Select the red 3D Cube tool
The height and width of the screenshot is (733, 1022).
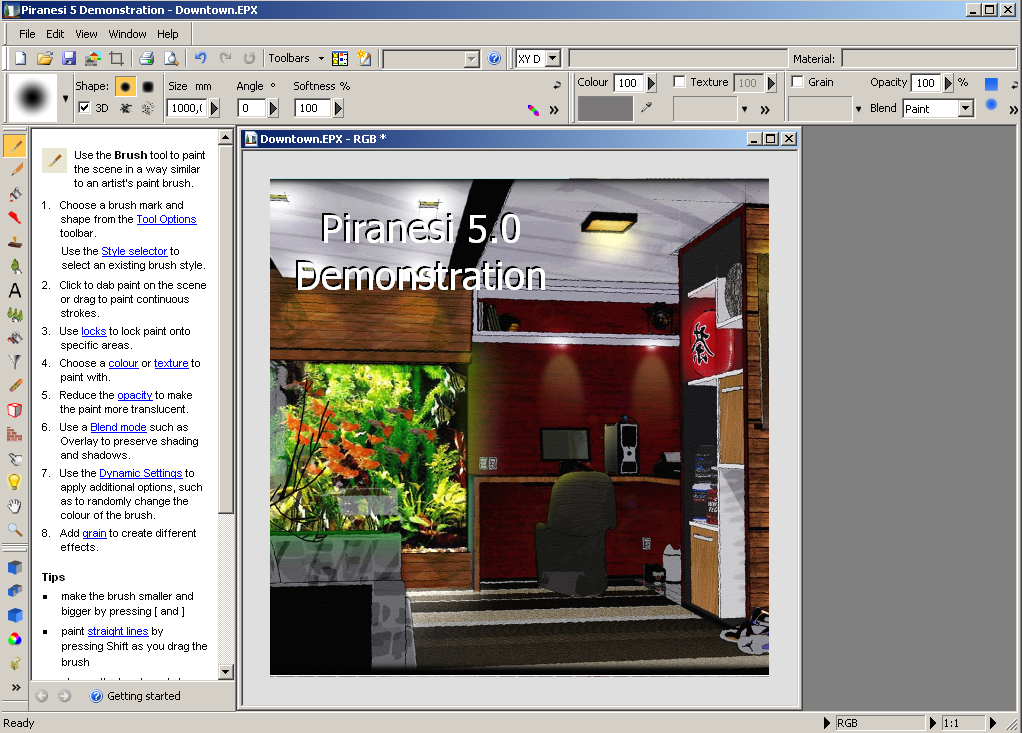point(15,410)
